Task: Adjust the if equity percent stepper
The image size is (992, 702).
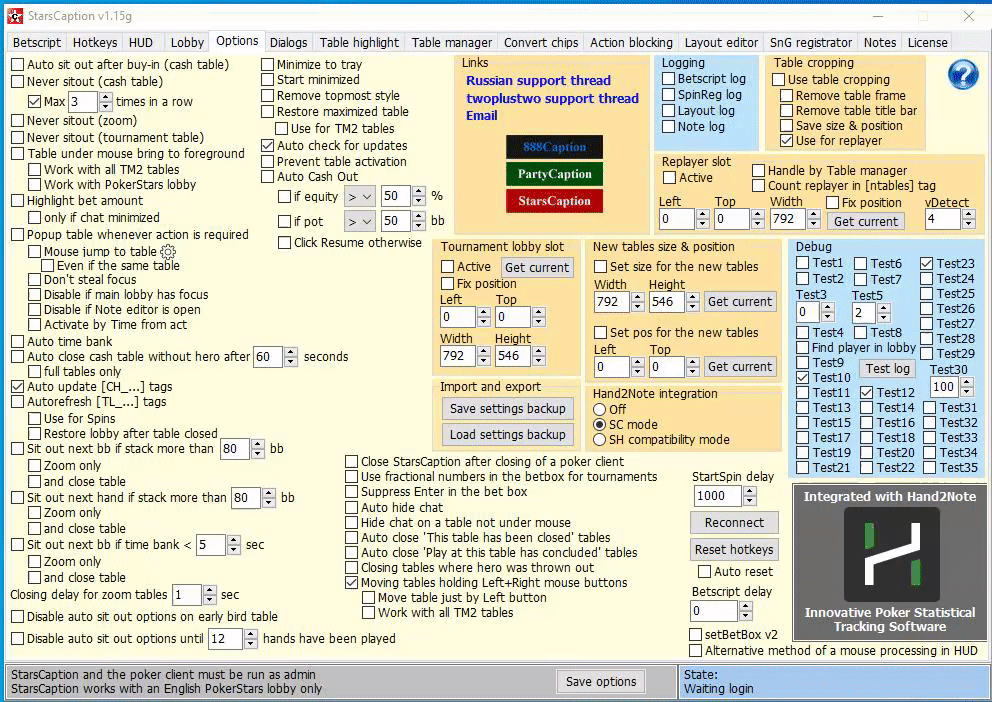Action: pyautogui.click(x=418, y=196)
